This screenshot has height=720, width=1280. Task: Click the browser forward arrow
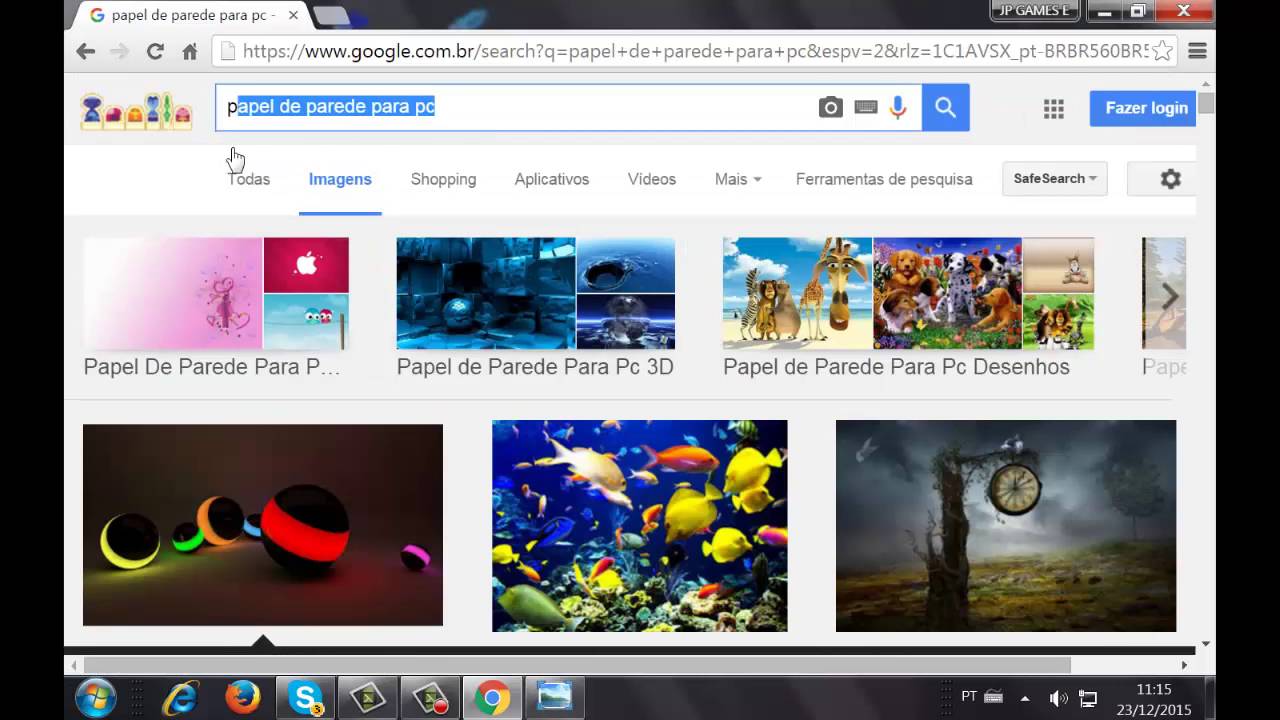click(120, 51)
